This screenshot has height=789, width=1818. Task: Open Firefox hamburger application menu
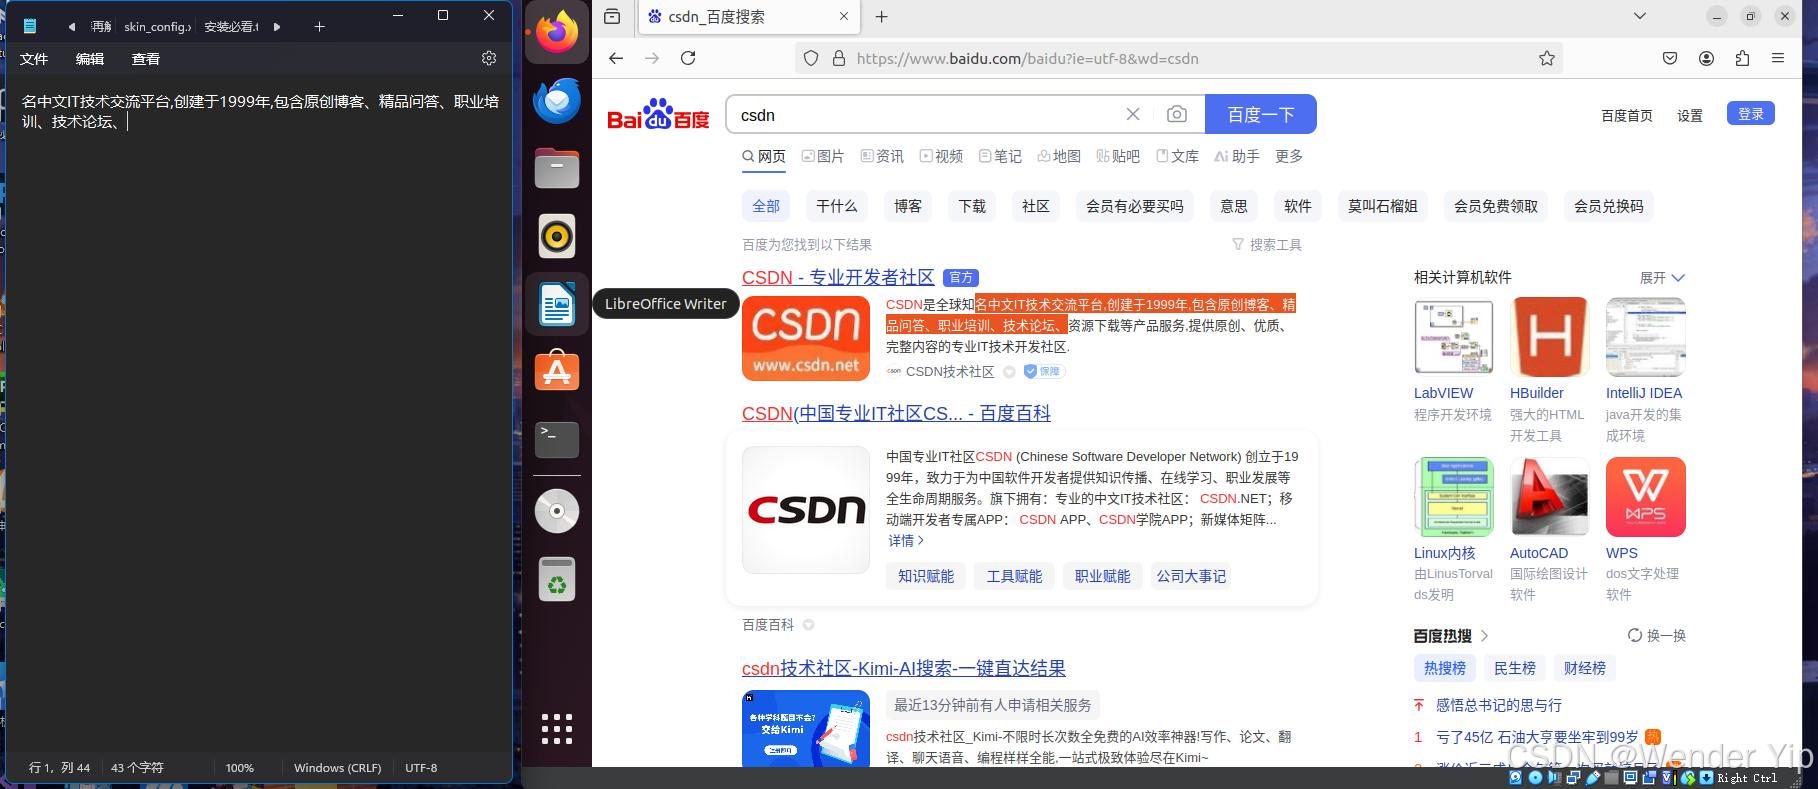click(1778, 58)
